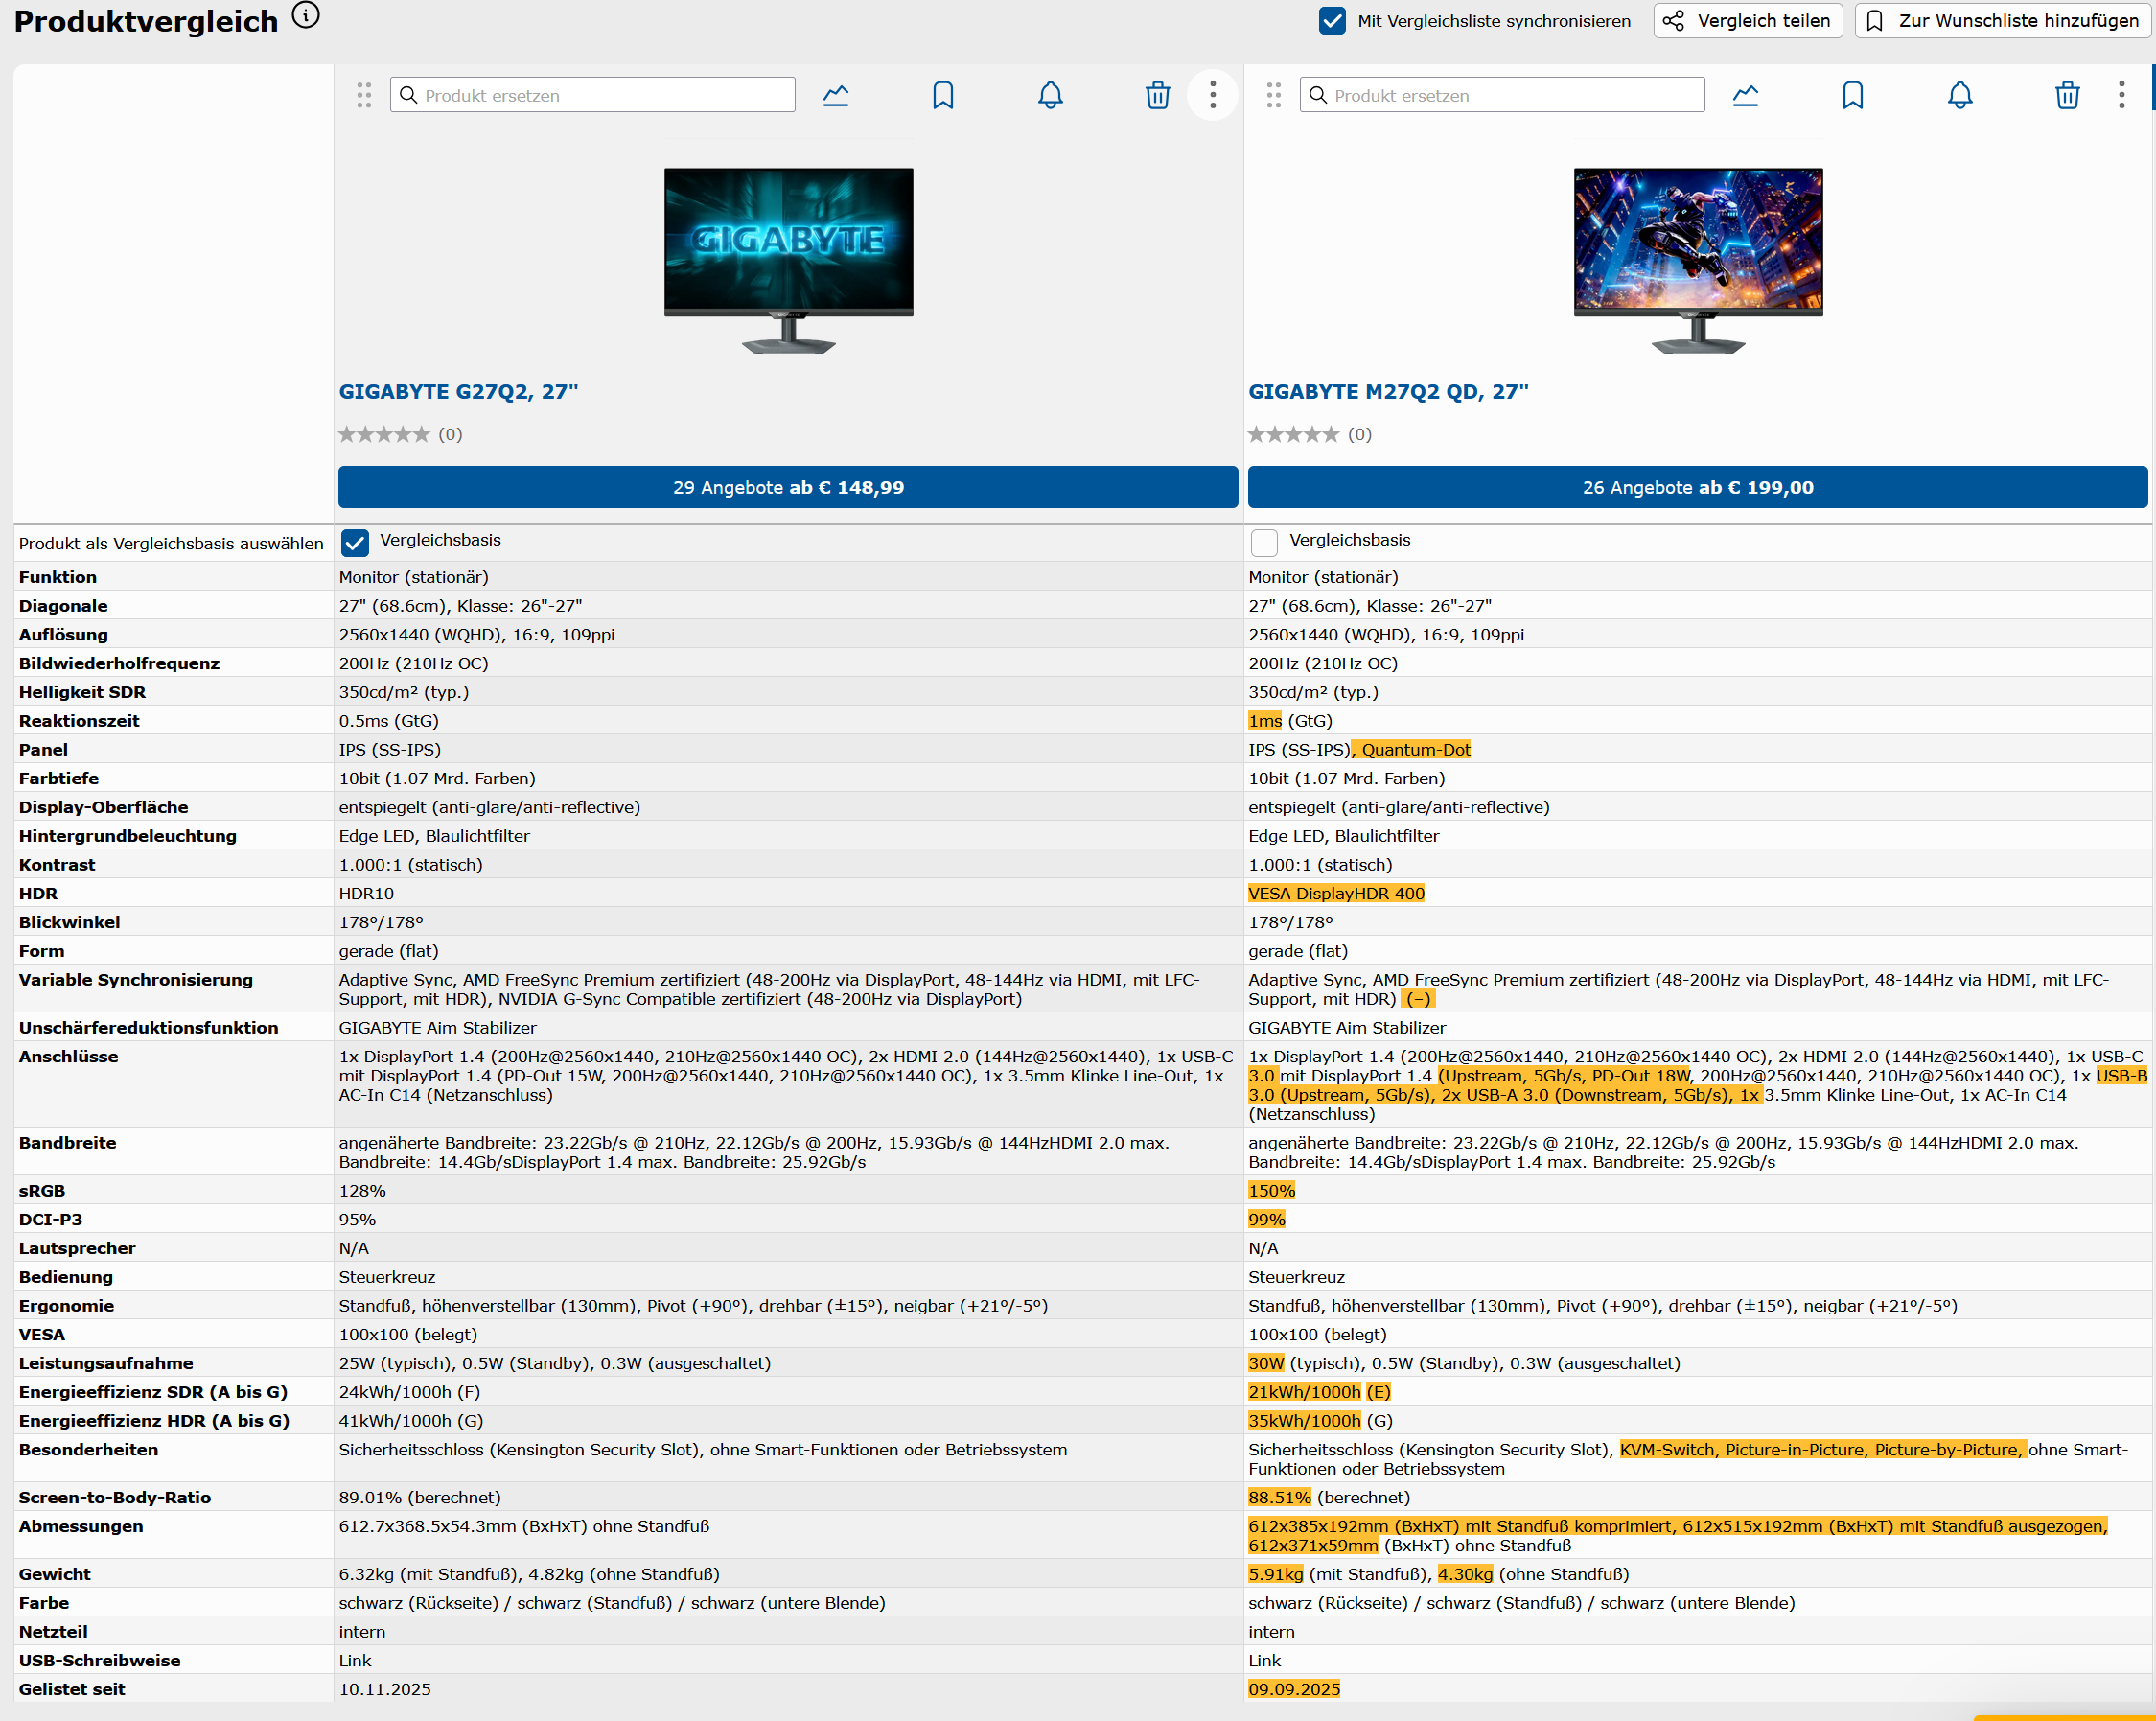This screenshot has width=2156, height=1721.
Task: Bookmark the GIGABYTE M27Q2 QD product
Action: [x=1852, y=96]
